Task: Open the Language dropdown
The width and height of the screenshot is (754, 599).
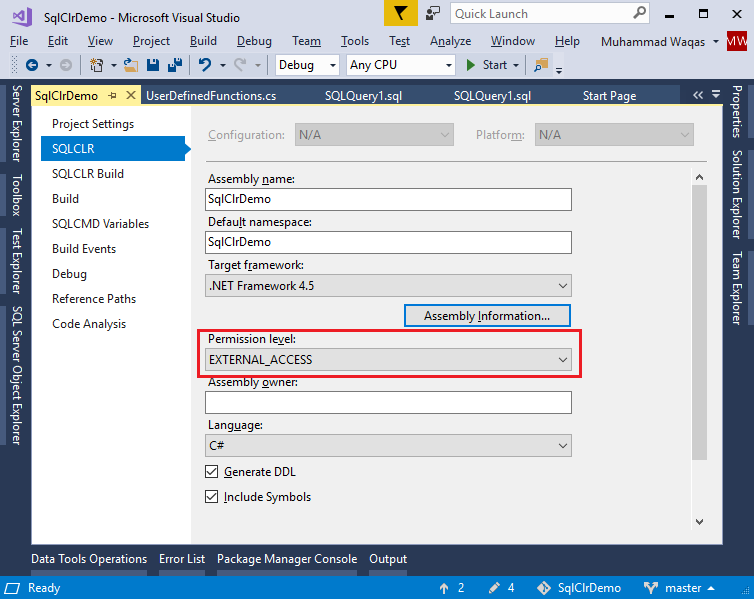Action: coord(388,446)
